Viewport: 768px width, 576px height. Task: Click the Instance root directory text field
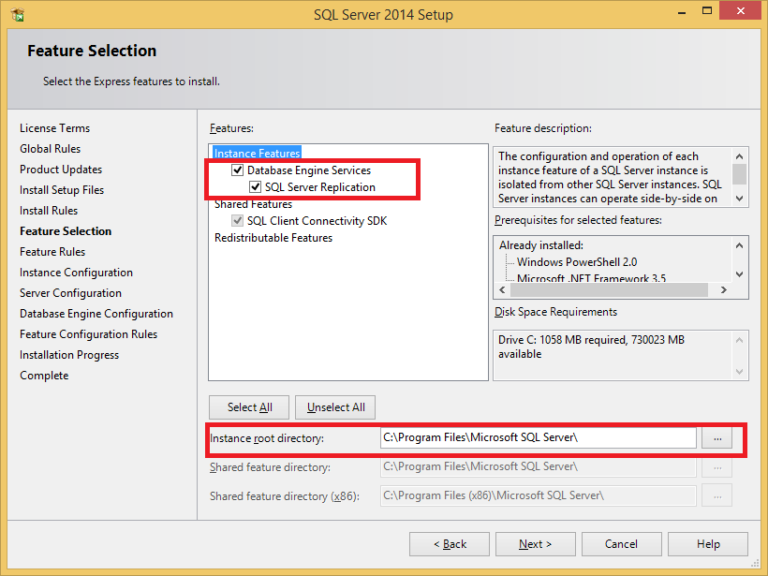538,437
